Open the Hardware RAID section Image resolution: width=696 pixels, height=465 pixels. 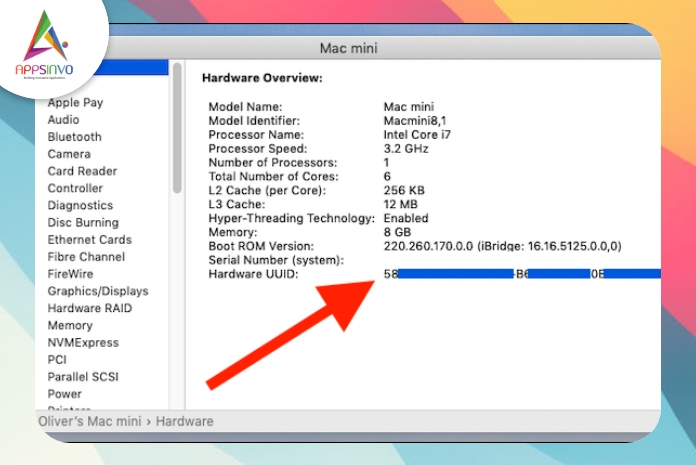(x=90, y=308)
